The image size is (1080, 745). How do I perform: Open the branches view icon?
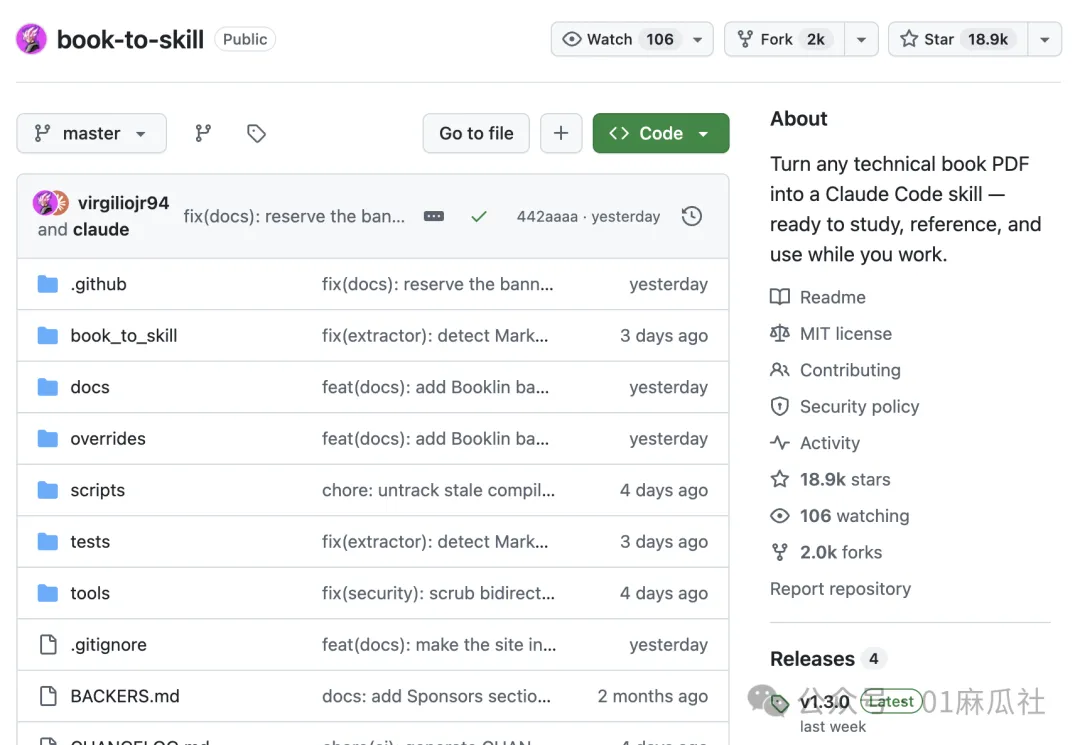(202, 133)
